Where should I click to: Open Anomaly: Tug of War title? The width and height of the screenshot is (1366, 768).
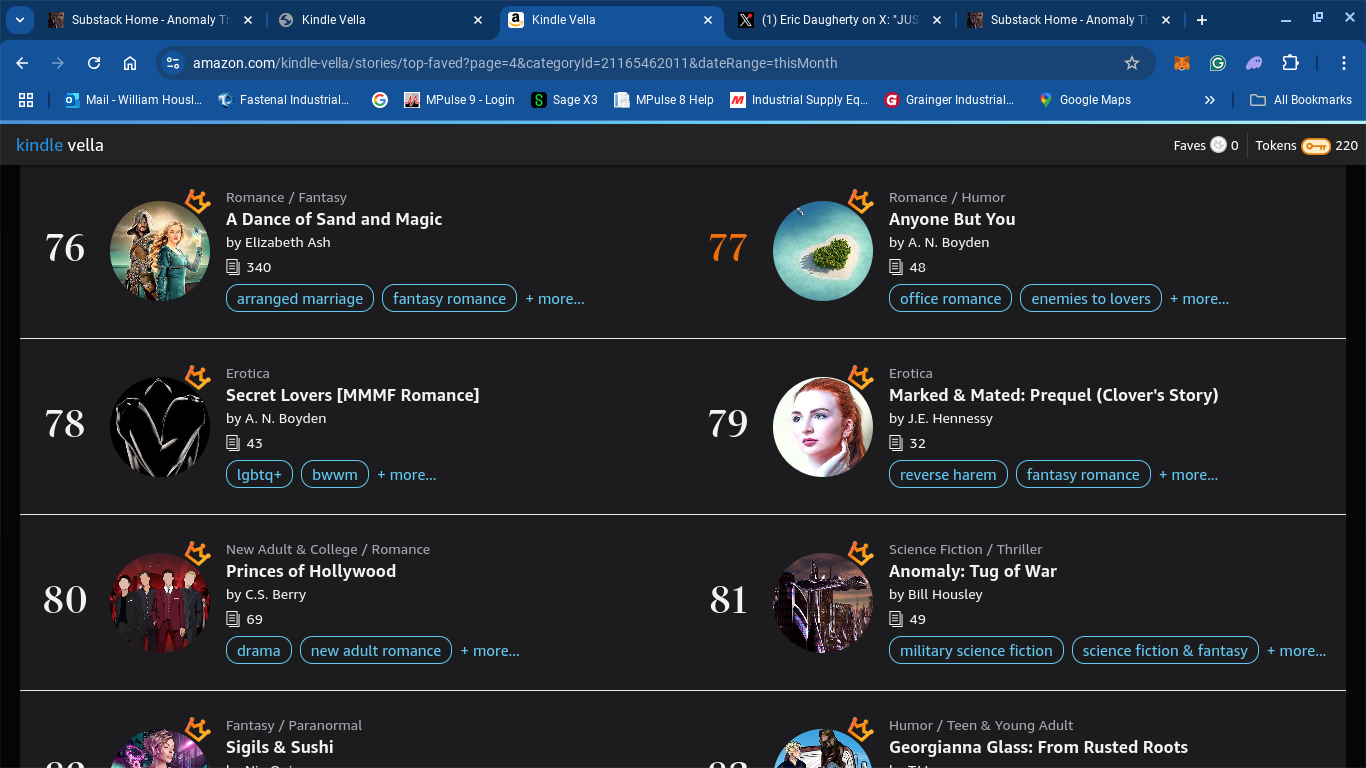coord(973,571)
